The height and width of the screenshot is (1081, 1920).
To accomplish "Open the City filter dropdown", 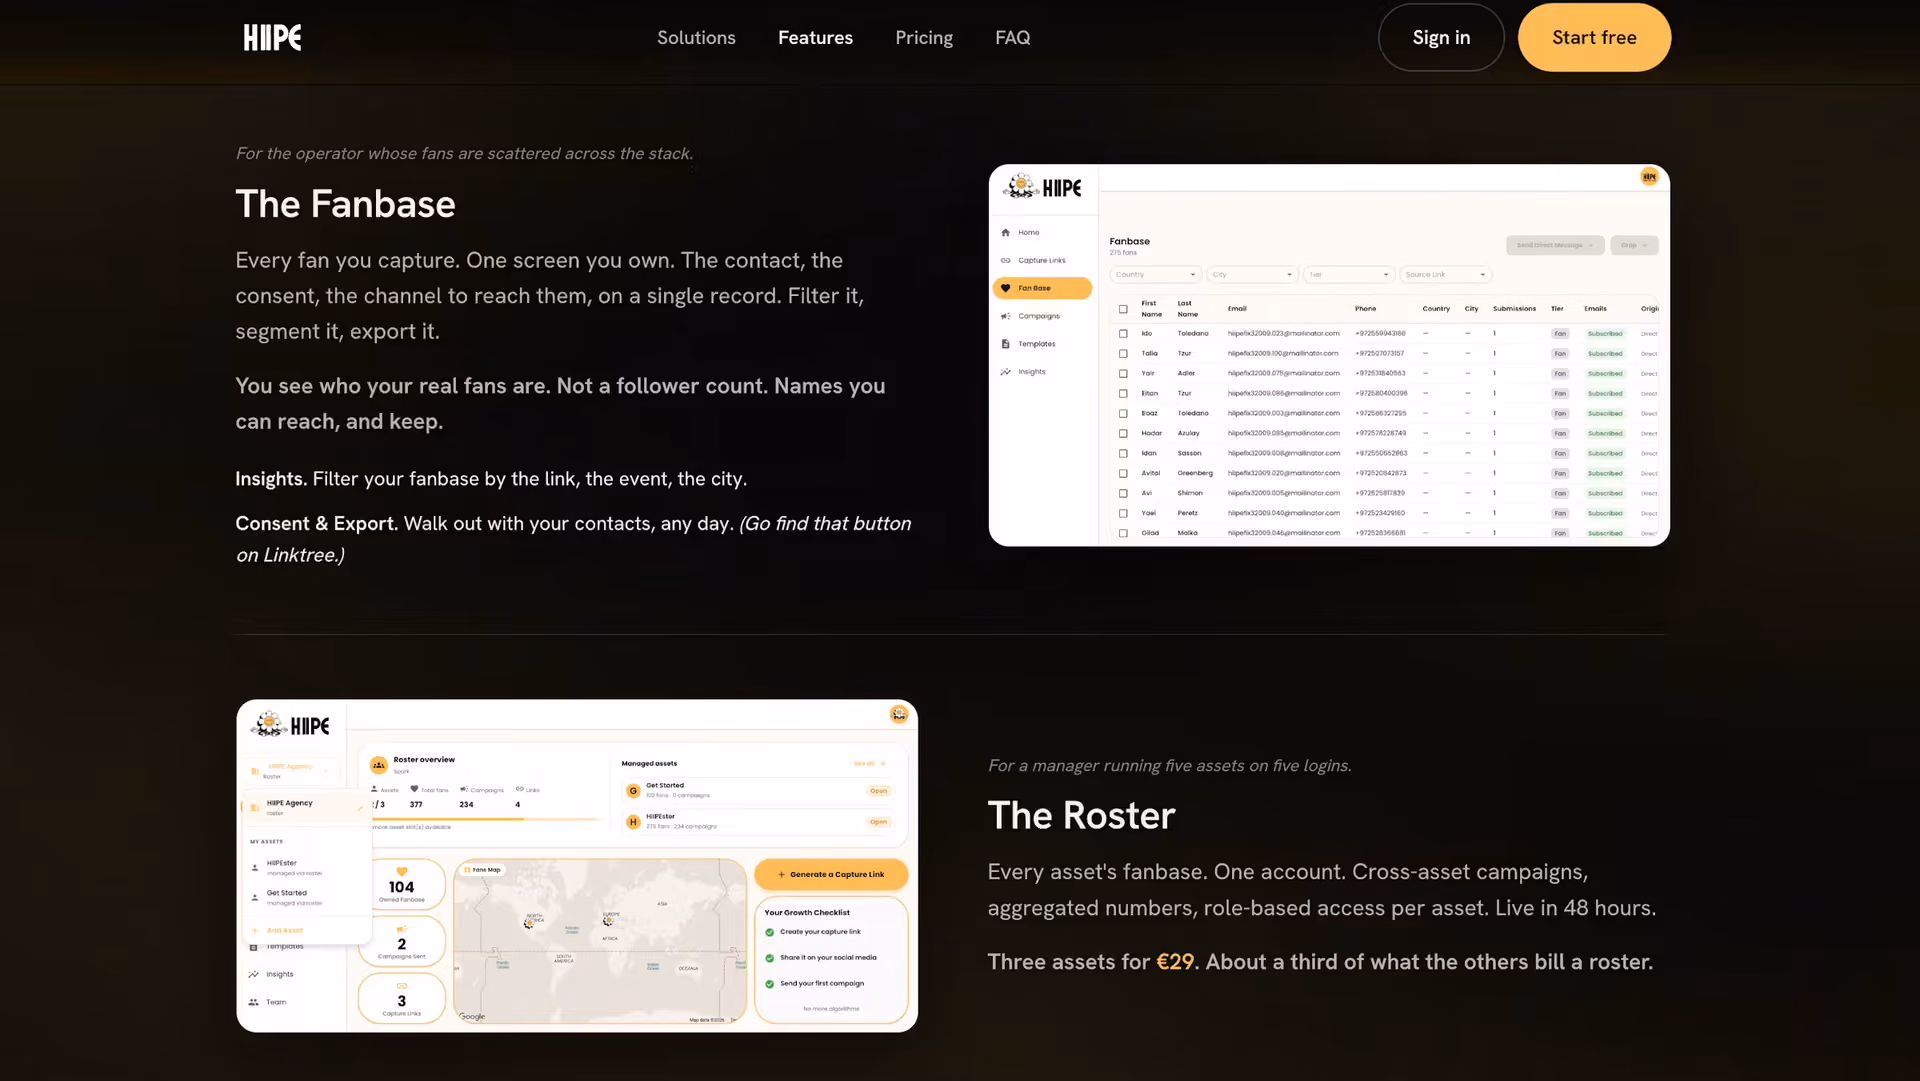I will 1252,274.
